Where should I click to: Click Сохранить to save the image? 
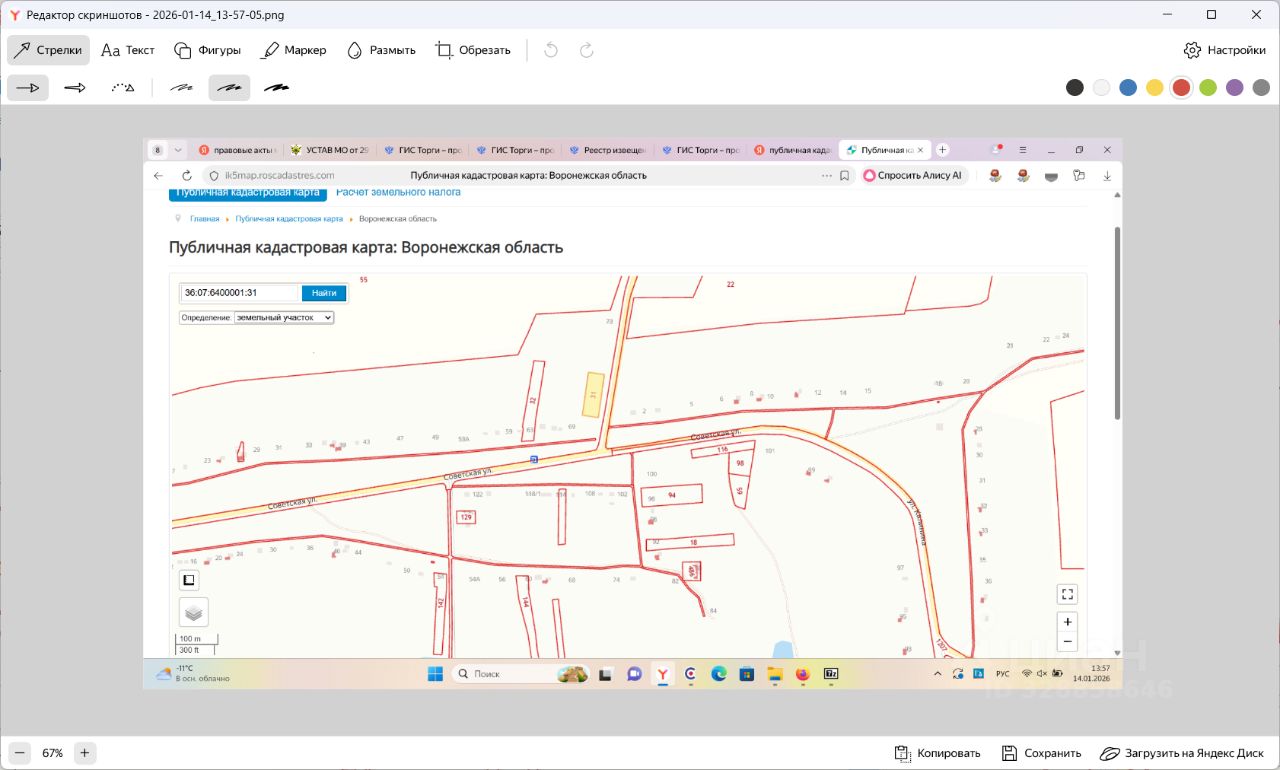pos(1041,753)
